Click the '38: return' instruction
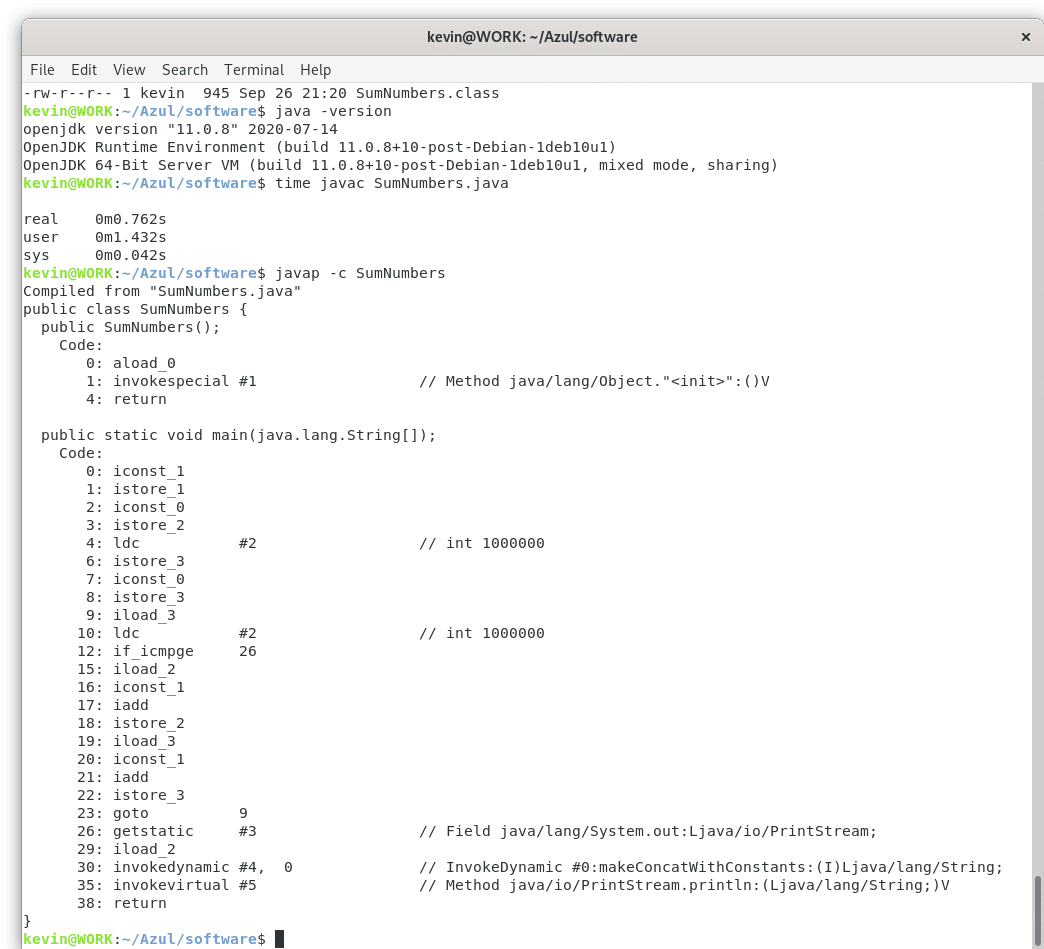The image size is (1044, 949). pos(122,902)
